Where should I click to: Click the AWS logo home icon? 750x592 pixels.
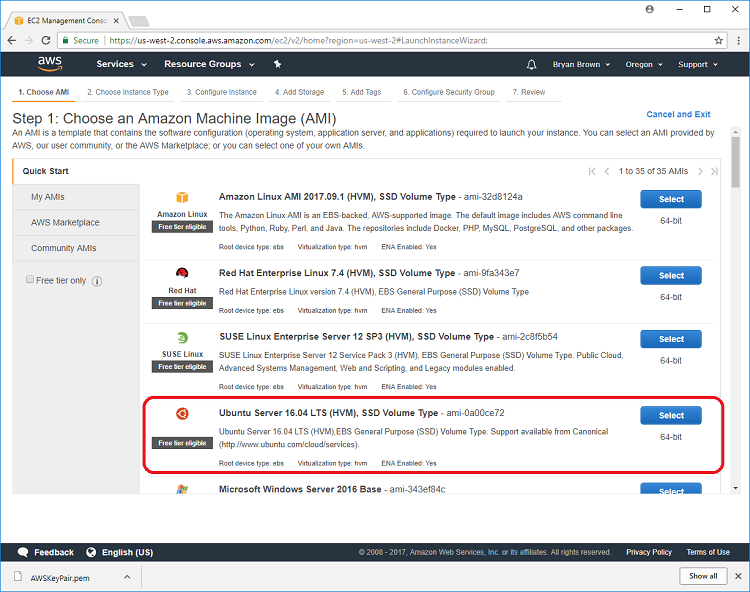coord(50,64)
